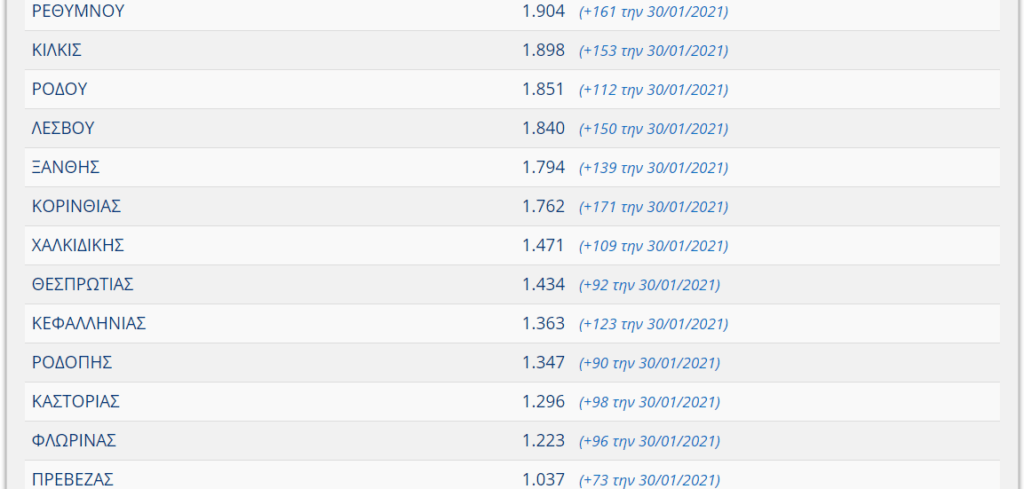Click the ΘΕΣΠΡΩΤΙΑΣ row label
This screenshot has height=489, width=1024.
(x=82, y=285)
